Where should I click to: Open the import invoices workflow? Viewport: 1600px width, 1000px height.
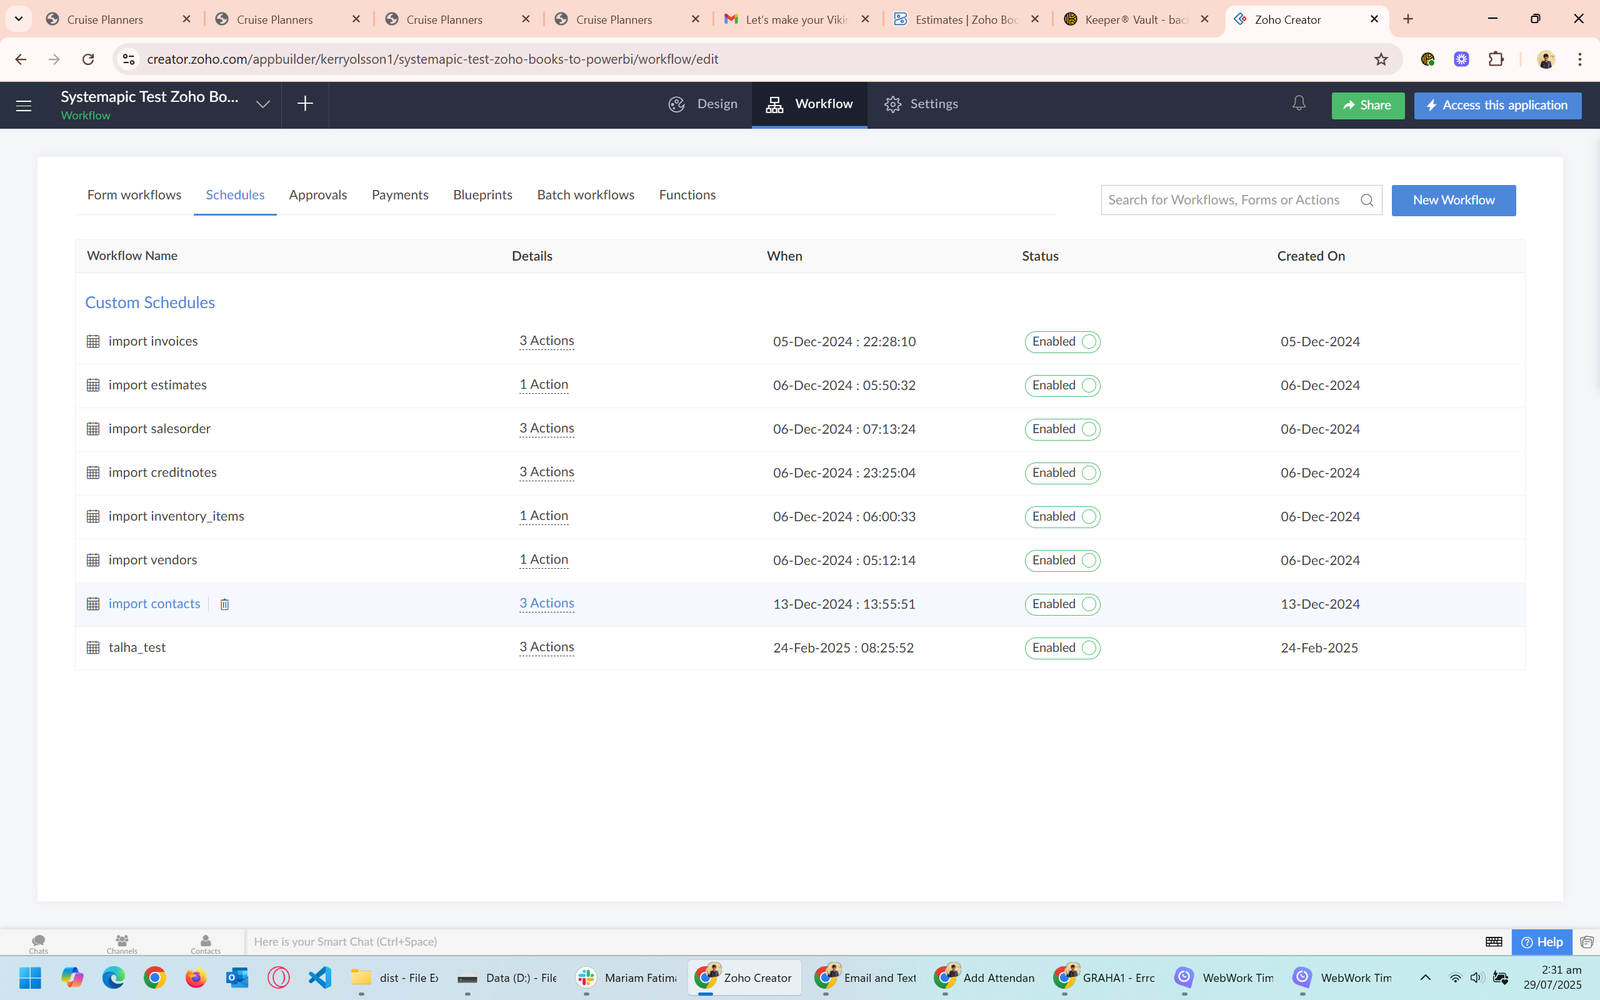pos(153,341)
